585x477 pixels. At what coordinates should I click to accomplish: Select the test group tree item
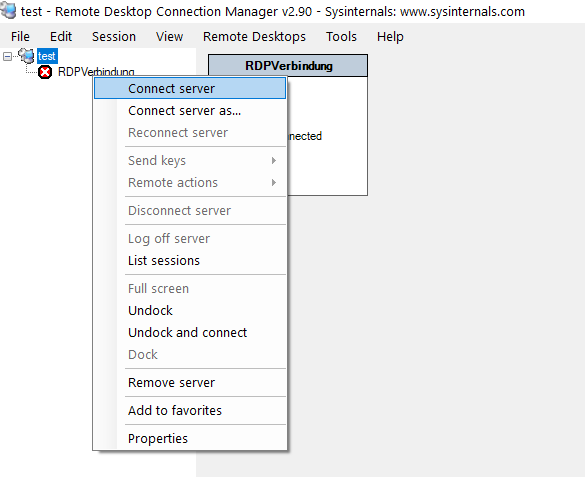click(x=47, y=56)
